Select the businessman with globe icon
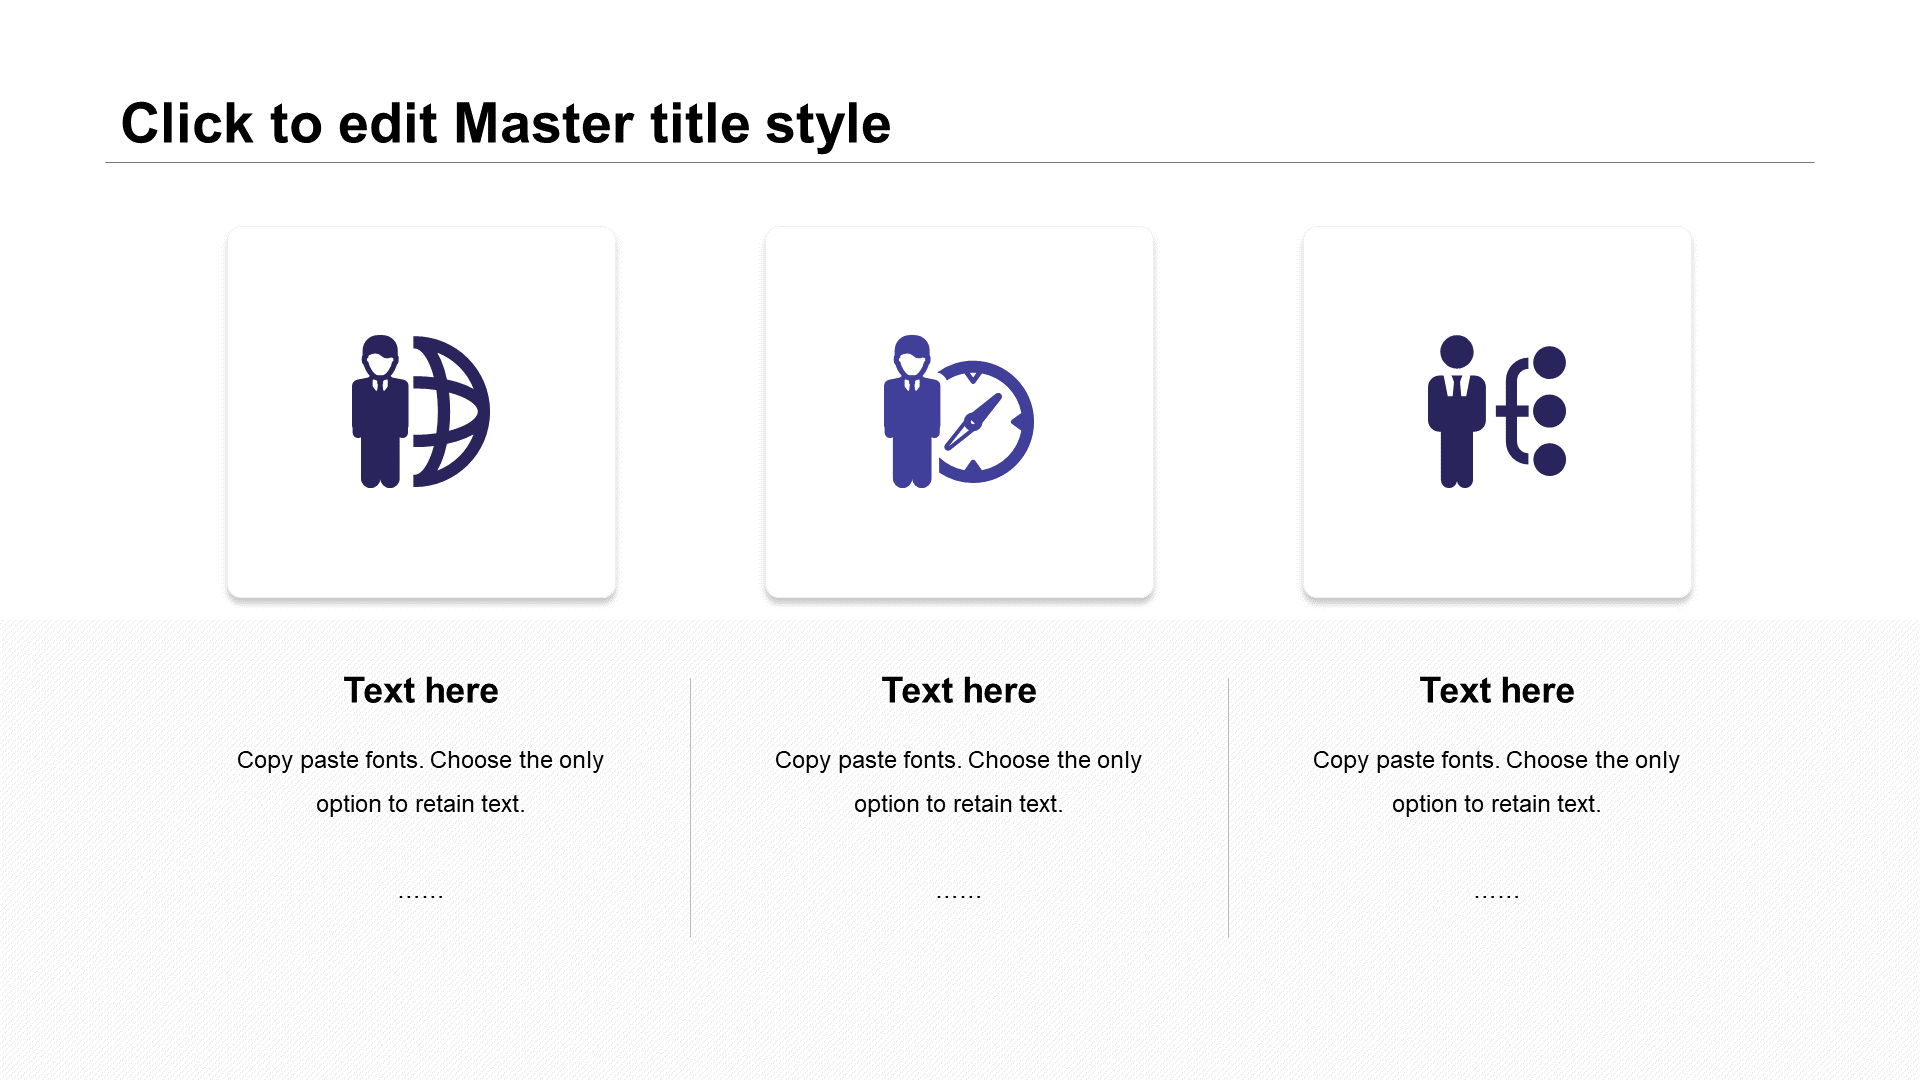The image size is (1920, 1080). coord(421,411)
